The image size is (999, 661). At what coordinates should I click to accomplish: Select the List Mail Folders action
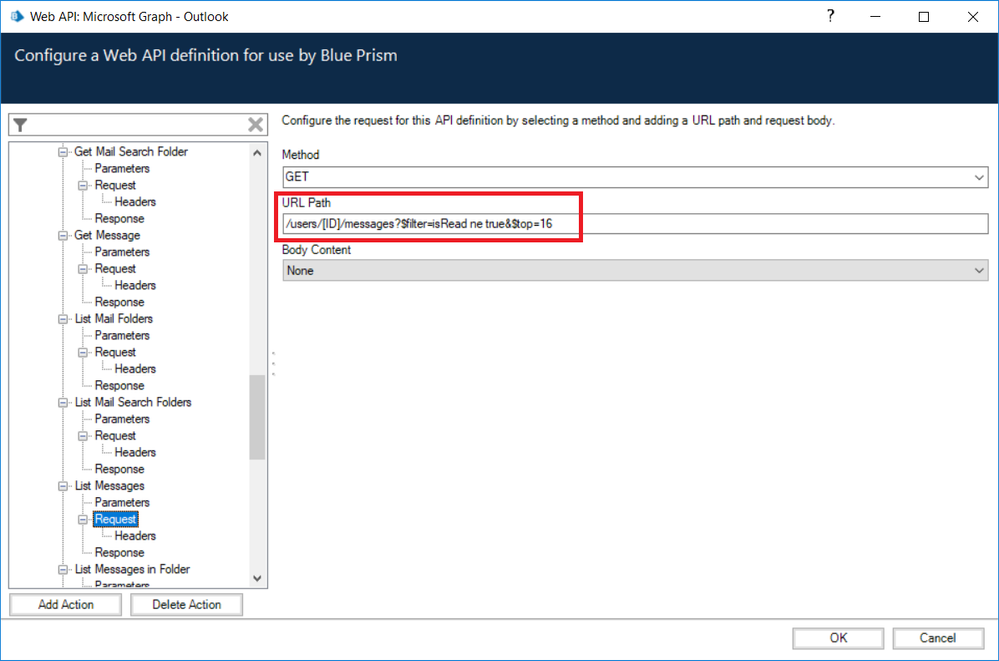pos(113,319)
